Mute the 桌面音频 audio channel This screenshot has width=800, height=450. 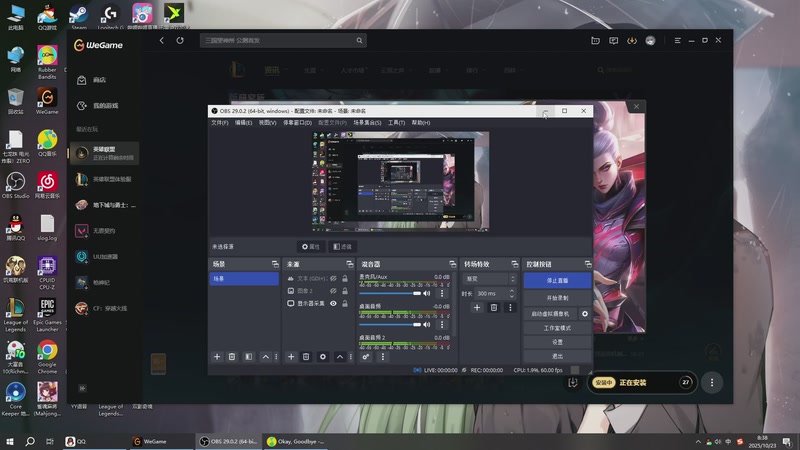(427, 324)
